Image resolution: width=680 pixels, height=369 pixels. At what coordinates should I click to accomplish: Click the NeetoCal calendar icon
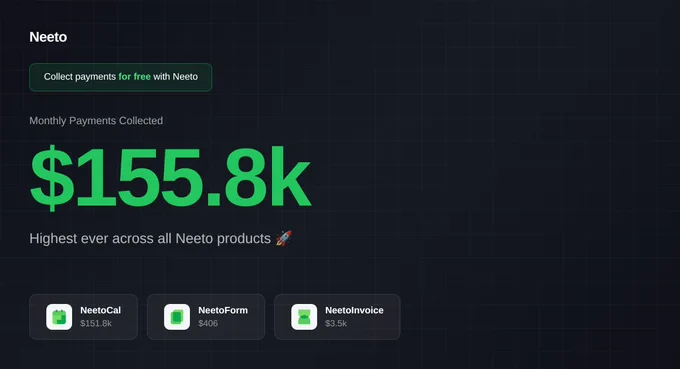point(59,317)
